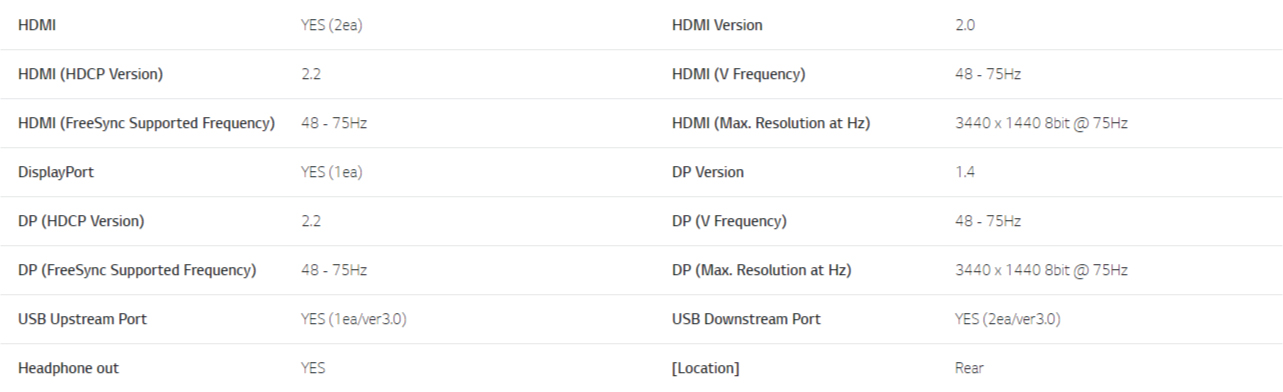Select the Rear location value

click(x=969, y=368)
